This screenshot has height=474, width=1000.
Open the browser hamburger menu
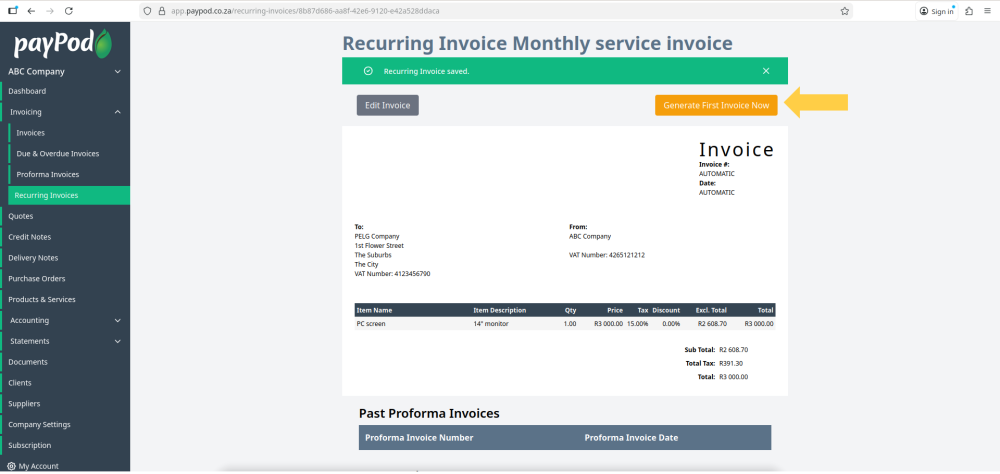pos(987,11)
